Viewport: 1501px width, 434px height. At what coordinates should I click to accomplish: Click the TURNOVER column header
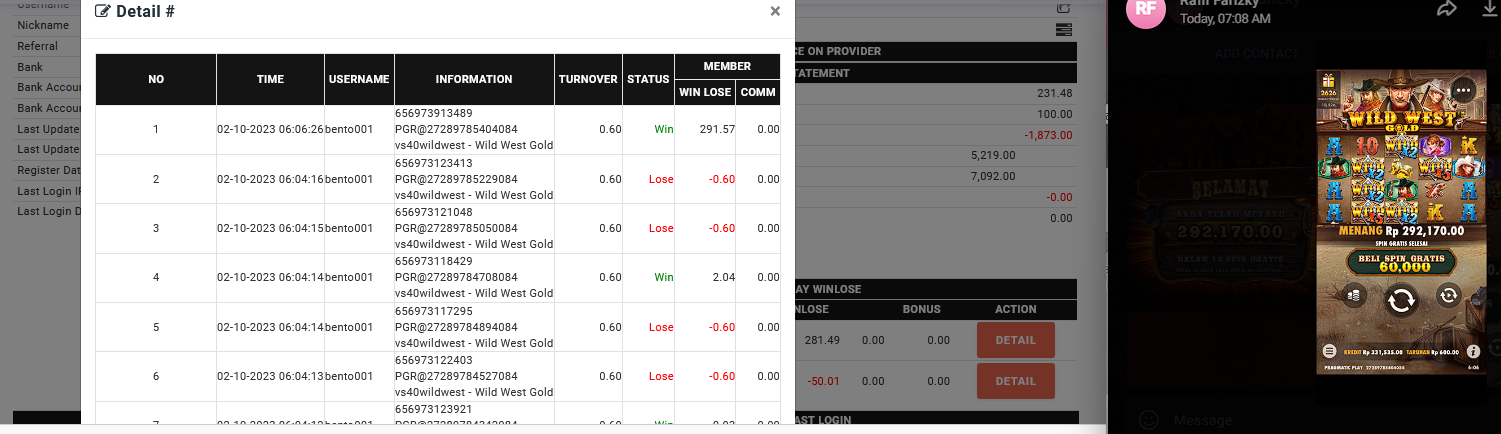[588, 79]
